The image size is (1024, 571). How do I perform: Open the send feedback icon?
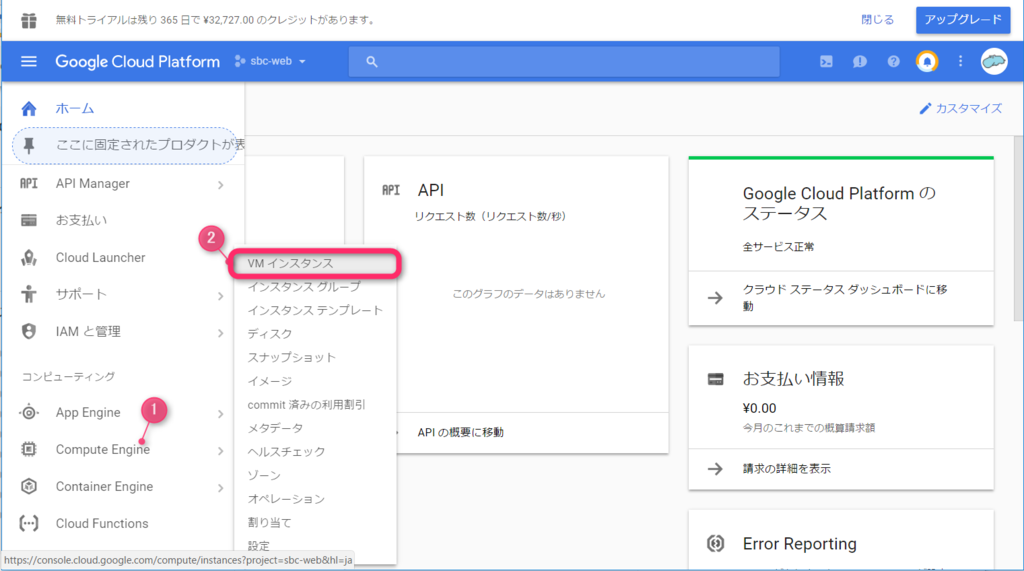859,61
